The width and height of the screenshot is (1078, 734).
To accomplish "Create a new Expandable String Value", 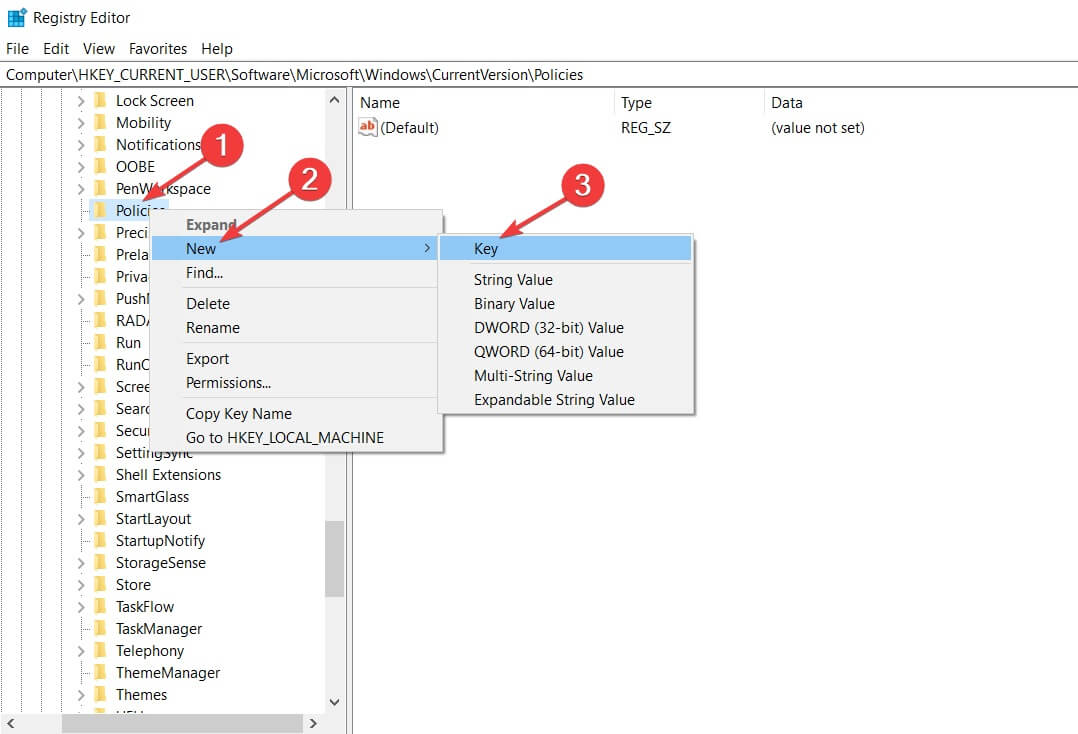I will tap(565, 400).
